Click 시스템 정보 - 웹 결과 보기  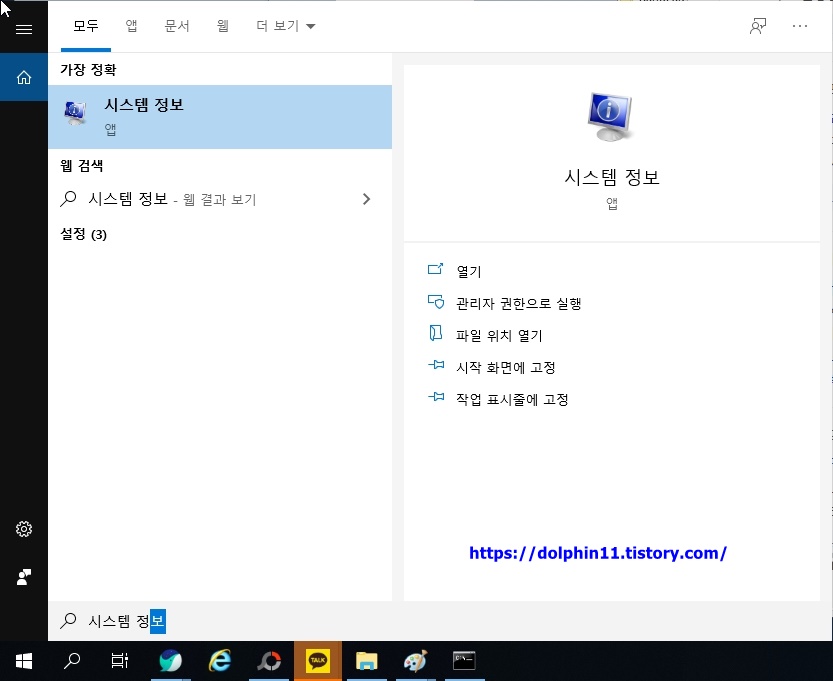point(220,199)
